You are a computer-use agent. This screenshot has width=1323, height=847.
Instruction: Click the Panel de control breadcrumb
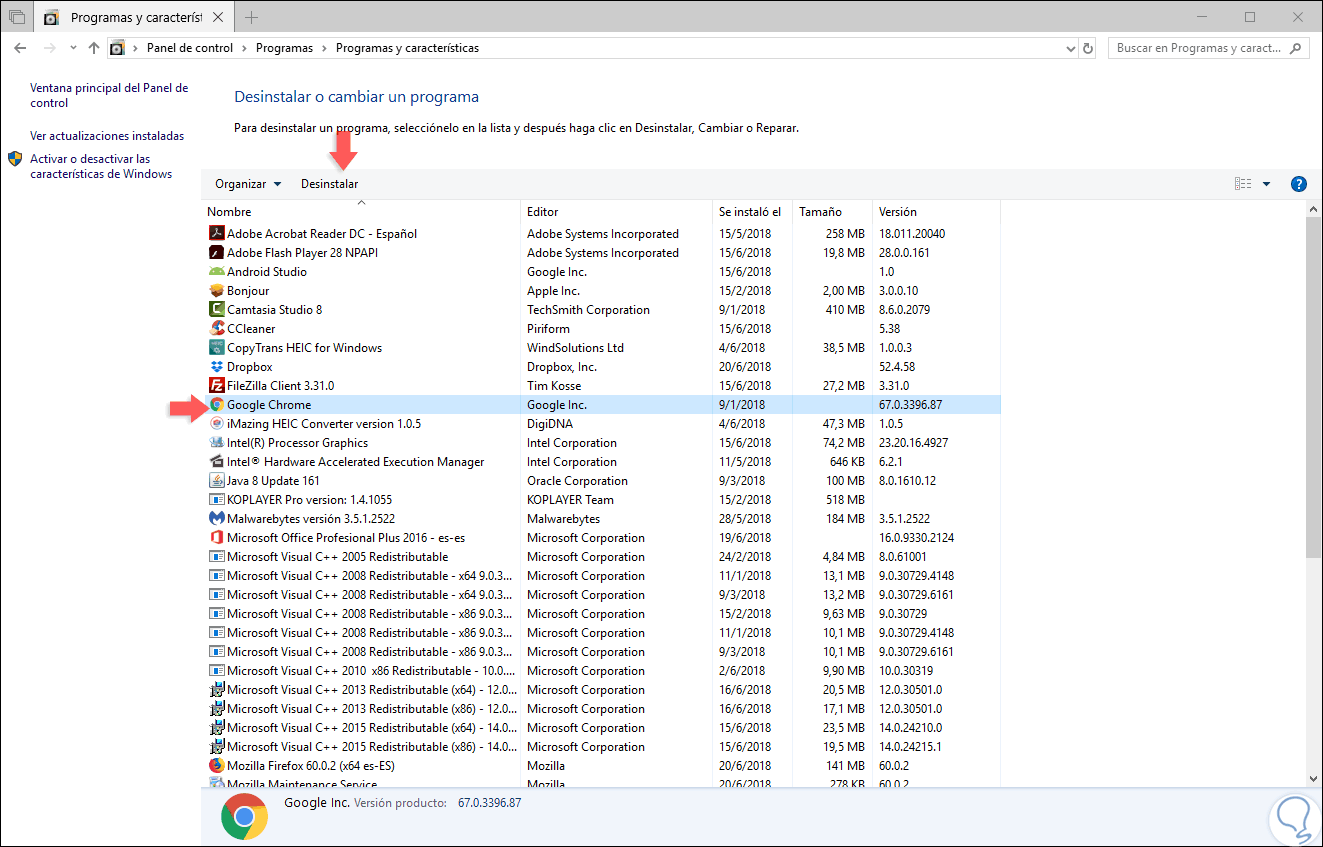[190, 48]
